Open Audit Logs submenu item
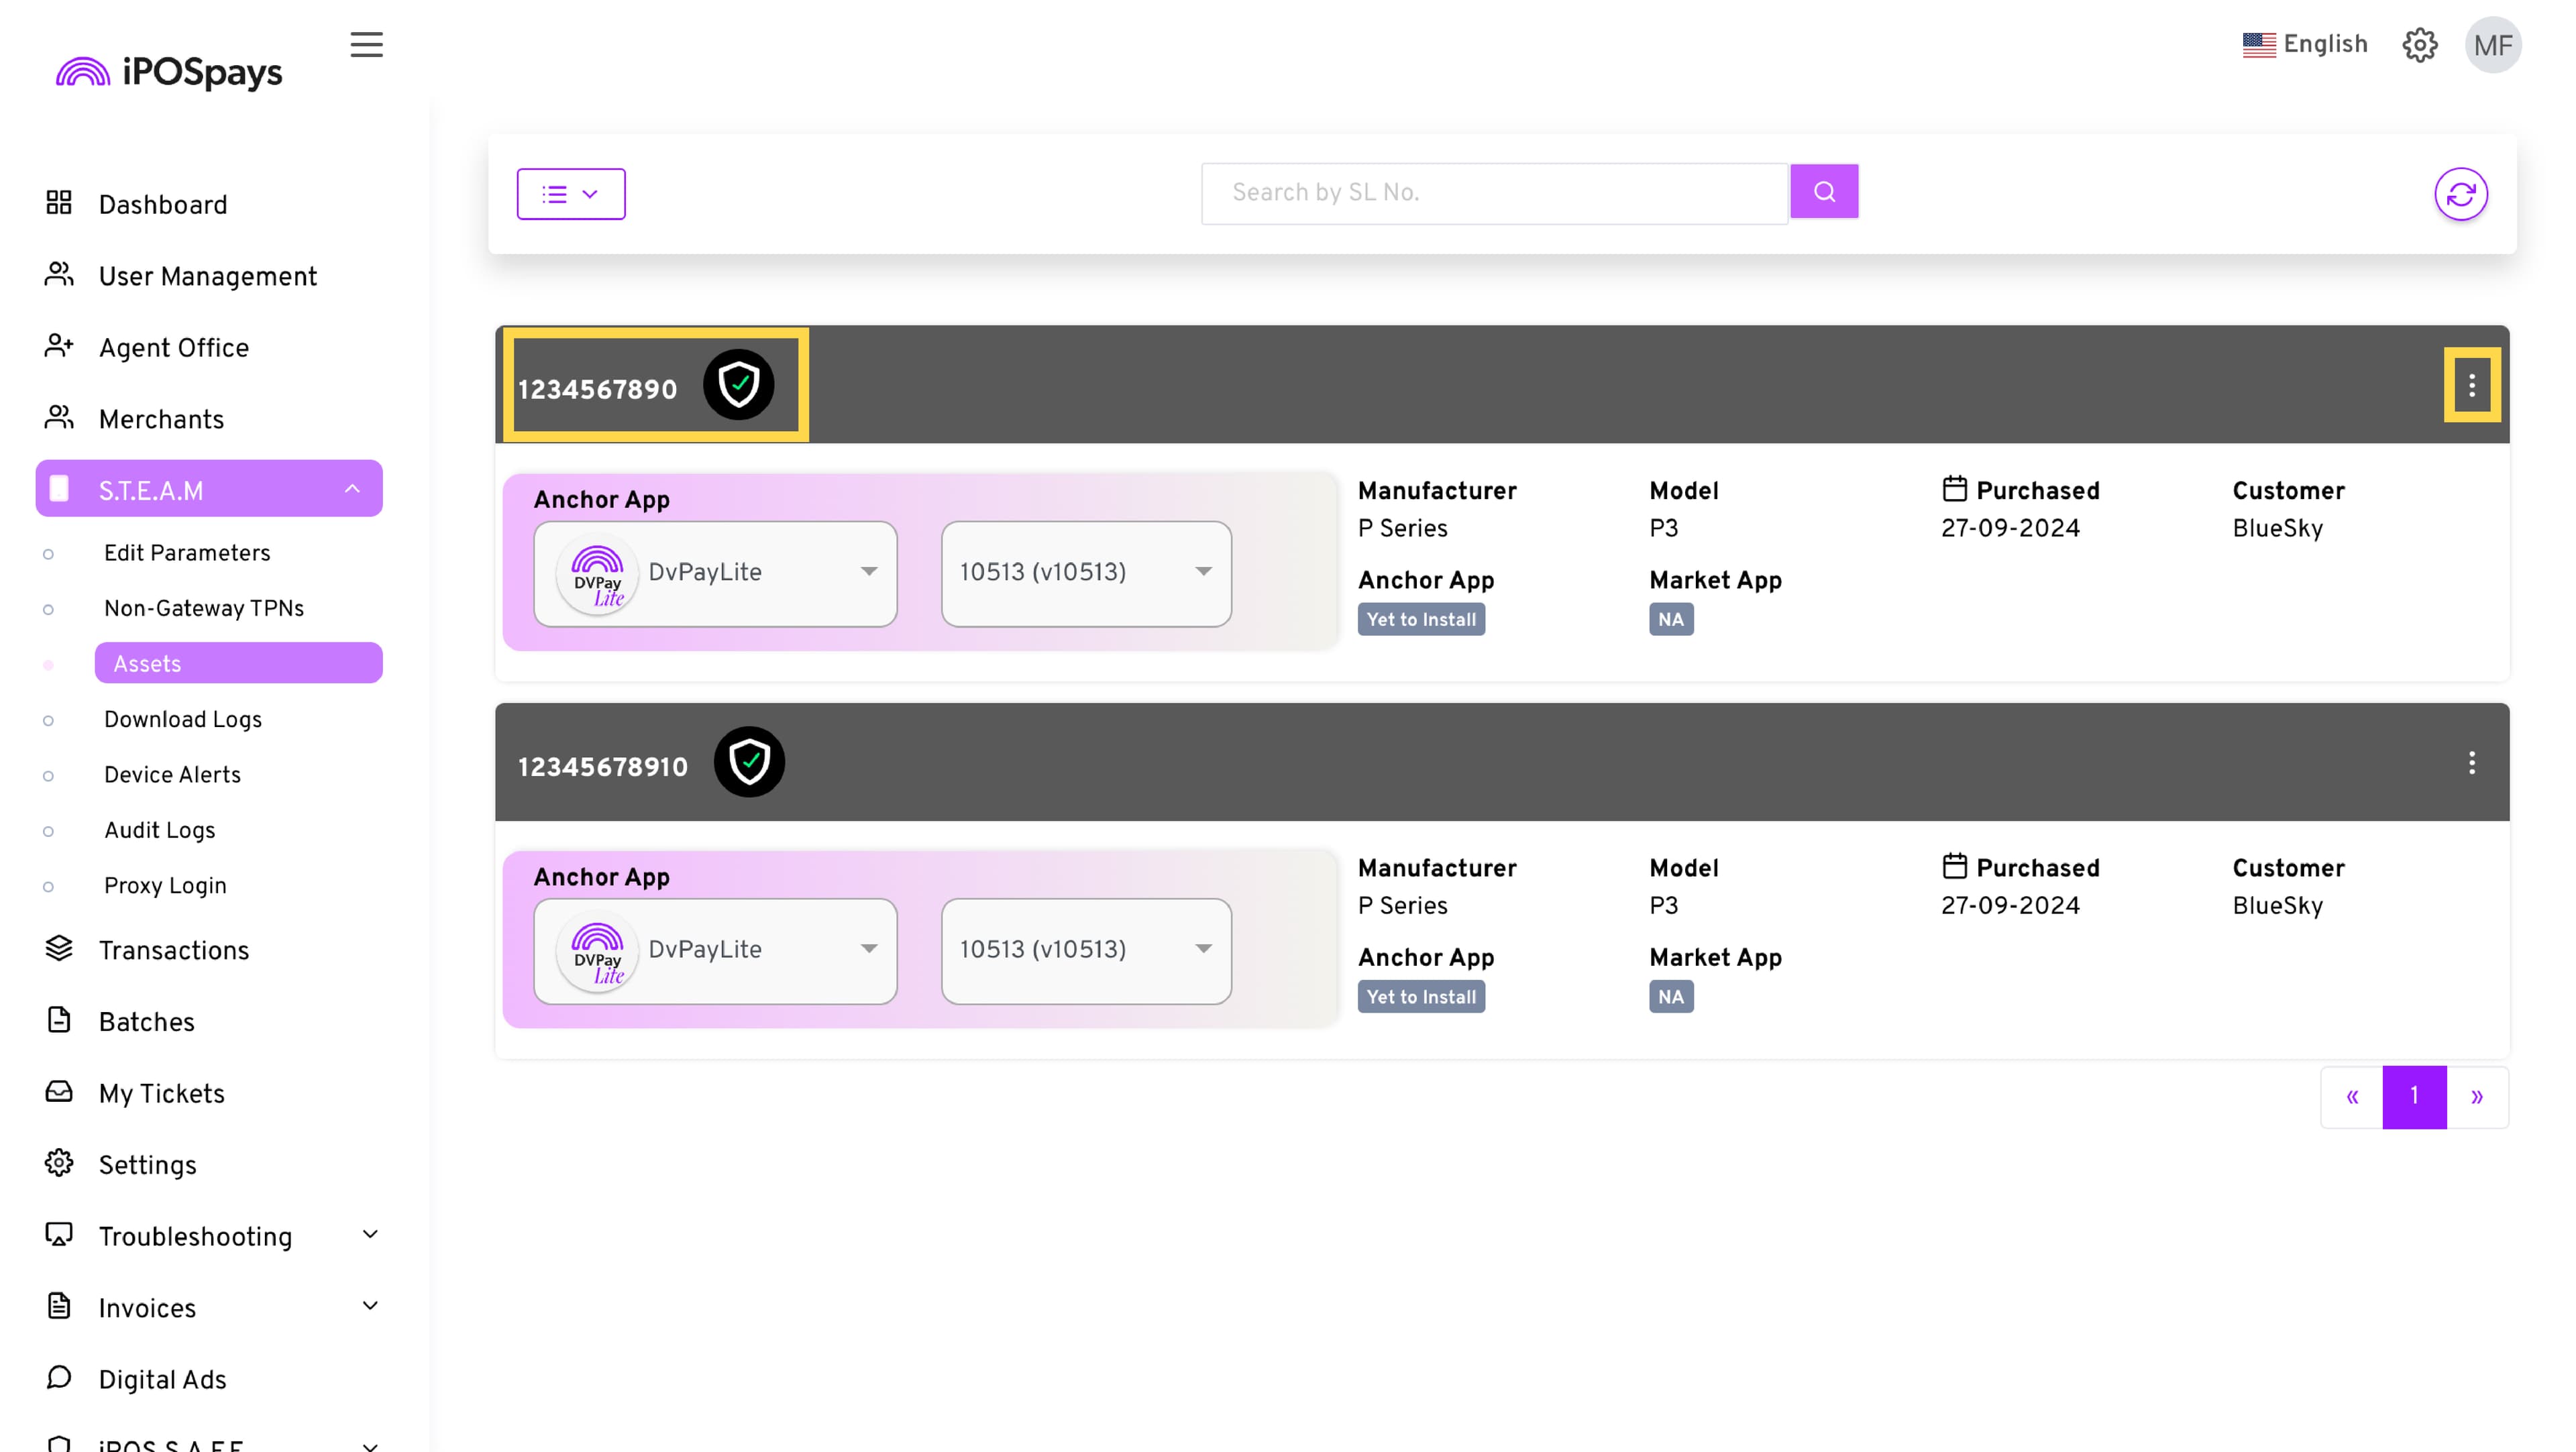2576x1452 pixels. 160,830
